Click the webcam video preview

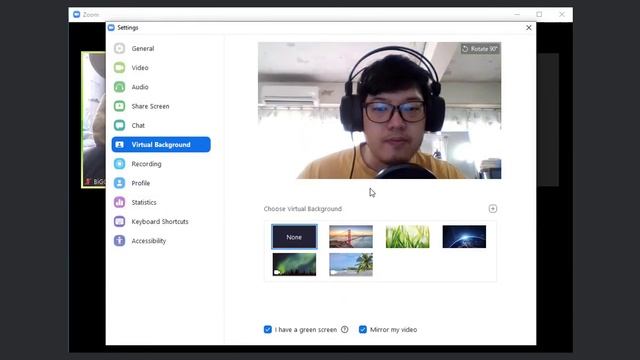pyautogui.click(x=380, y=110)
